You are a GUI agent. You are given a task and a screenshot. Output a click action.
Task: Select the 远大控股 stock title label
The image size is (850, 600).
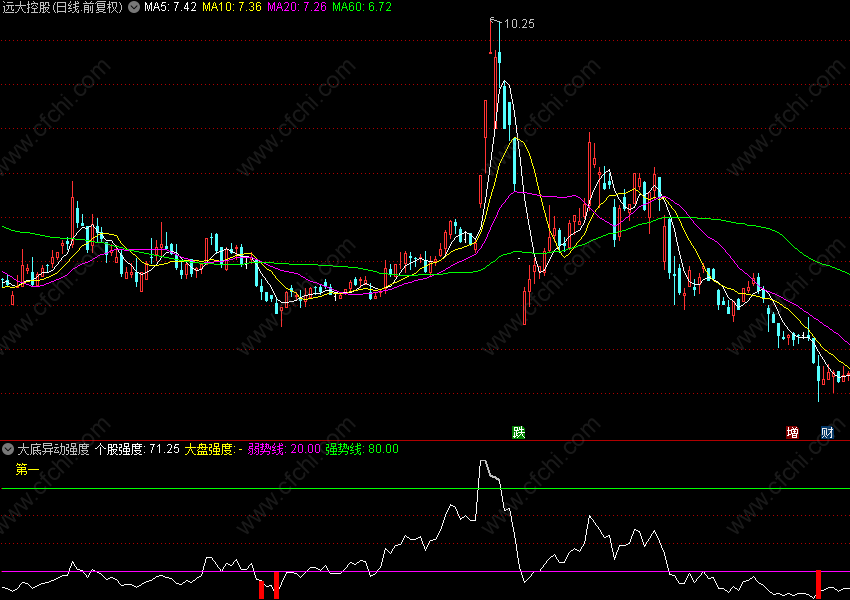(62, 7)
